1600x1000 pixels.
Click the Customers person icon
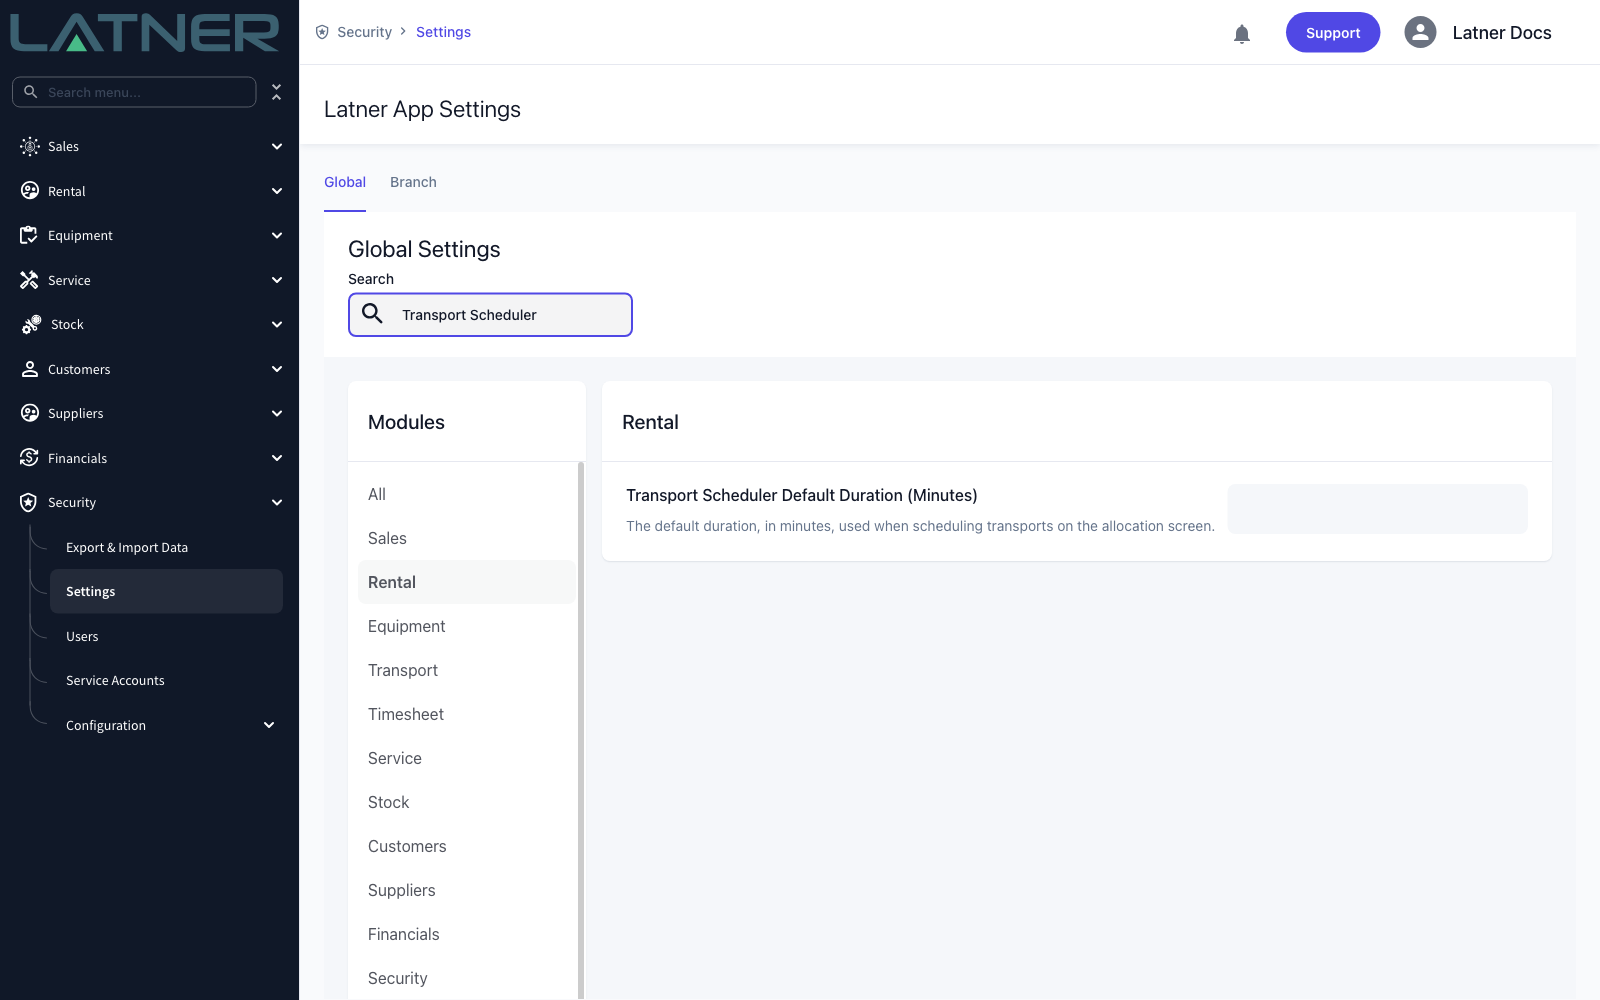[30, 369]
